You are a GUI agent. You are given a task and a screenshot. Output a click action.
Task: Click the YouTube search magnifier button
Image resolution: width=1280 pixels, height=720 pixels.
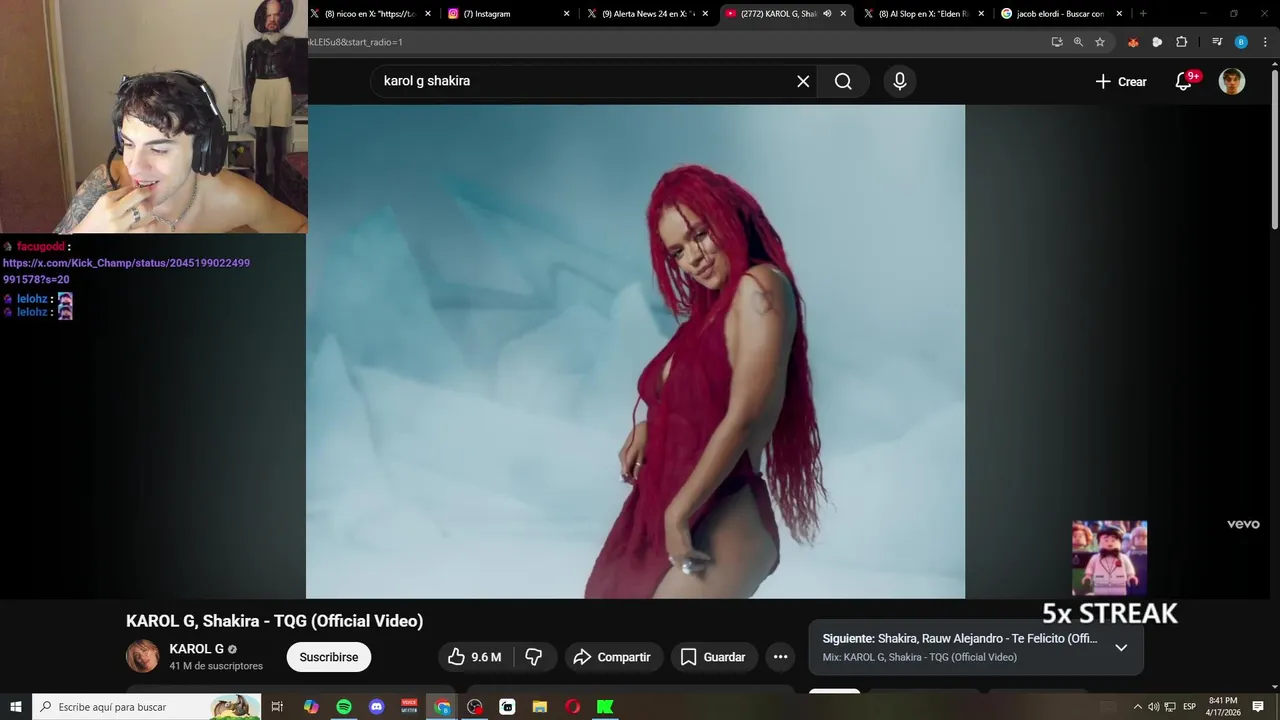[x=843, y=81]
